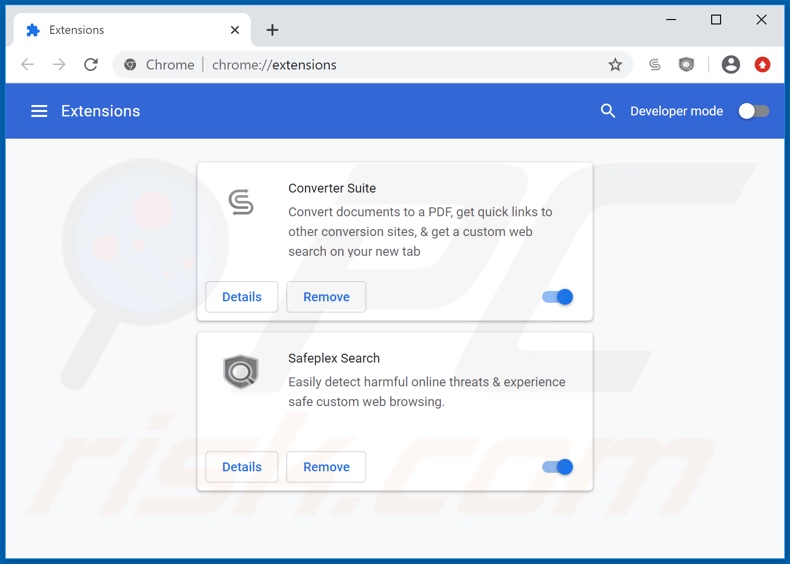This screenshot has height=564, width=790.
Task: Remove the Converter Suite extension
Action: point(326,297)
